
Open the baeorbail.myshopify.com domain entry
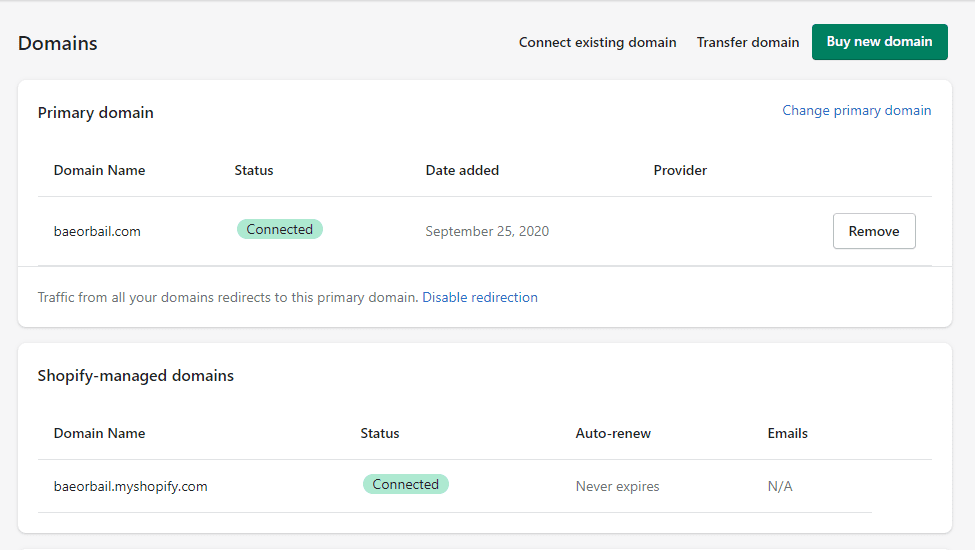pos(131,486)
